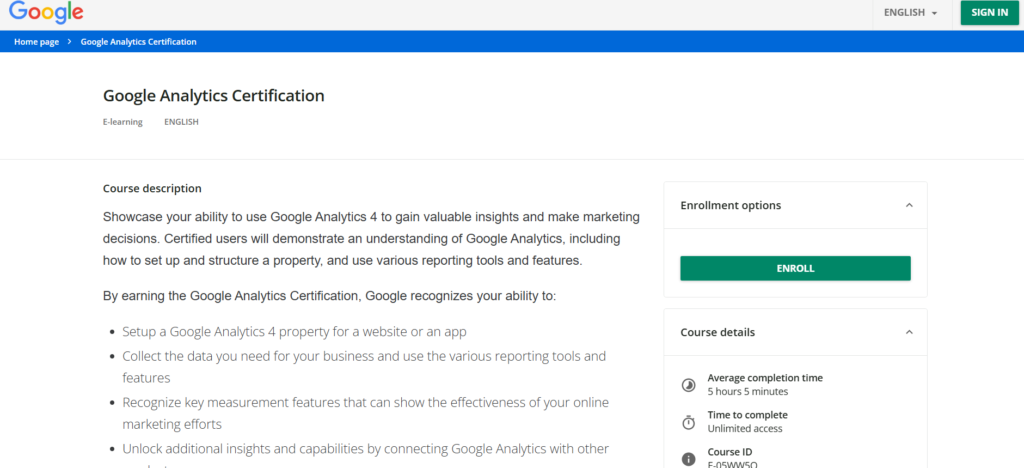Image resolution: width=1024 pixels, height=468 pixels.
Task: Click the ENGLISH label under the title
Action: tap(182, 122)
